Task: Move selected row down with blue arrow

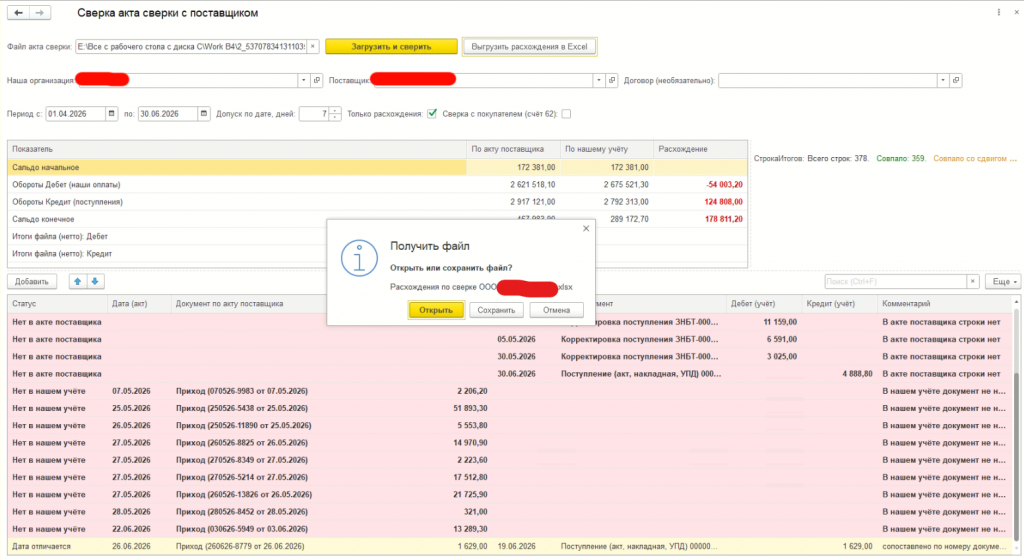Action: [95, 282]
